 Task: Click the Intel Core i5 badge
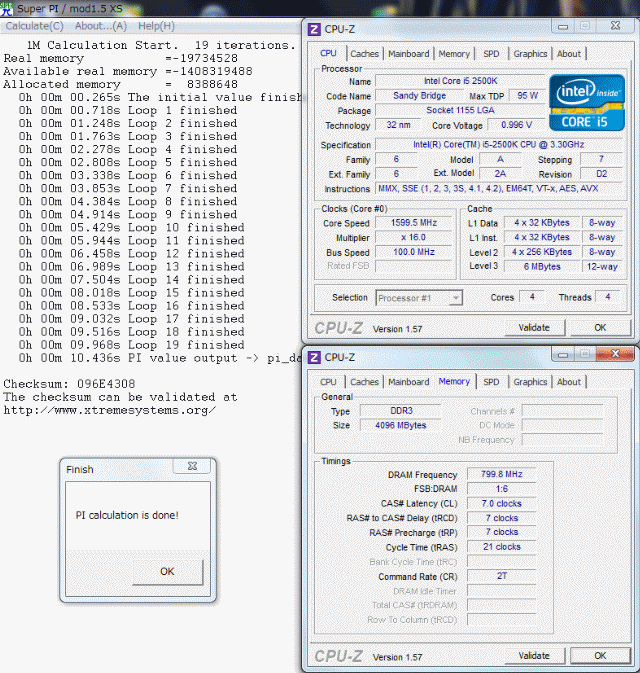click(588, 102)
